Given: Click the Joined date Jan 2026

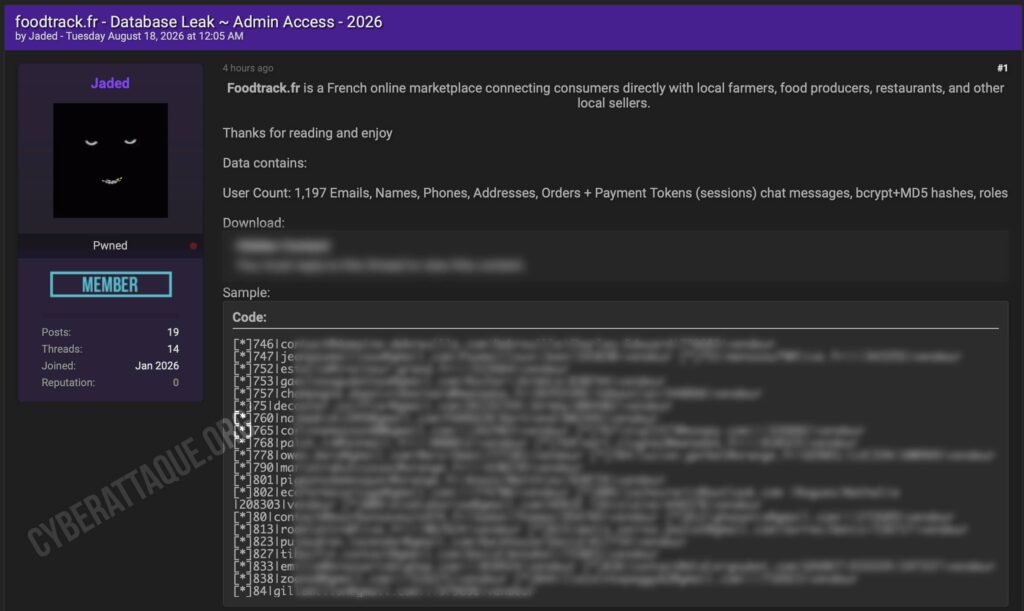Looking at the screenshot, I should [157, 366].
